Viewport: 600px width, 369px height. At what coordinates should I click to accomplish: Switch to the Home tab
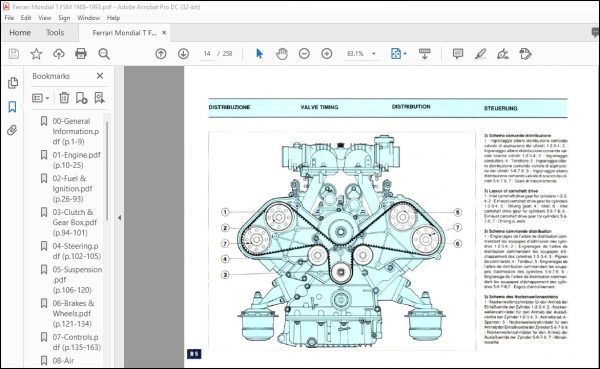[20, 33]
